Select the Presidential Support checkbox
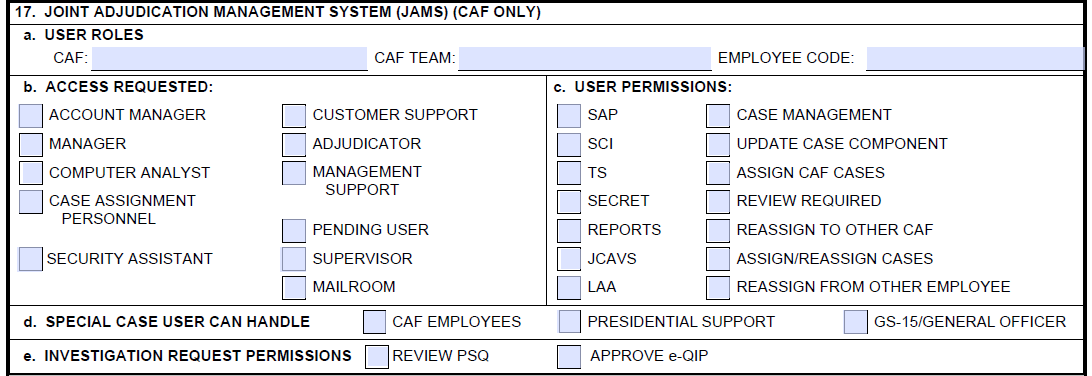This screenshot has width=1092, height=376. [x=570, y=322]
